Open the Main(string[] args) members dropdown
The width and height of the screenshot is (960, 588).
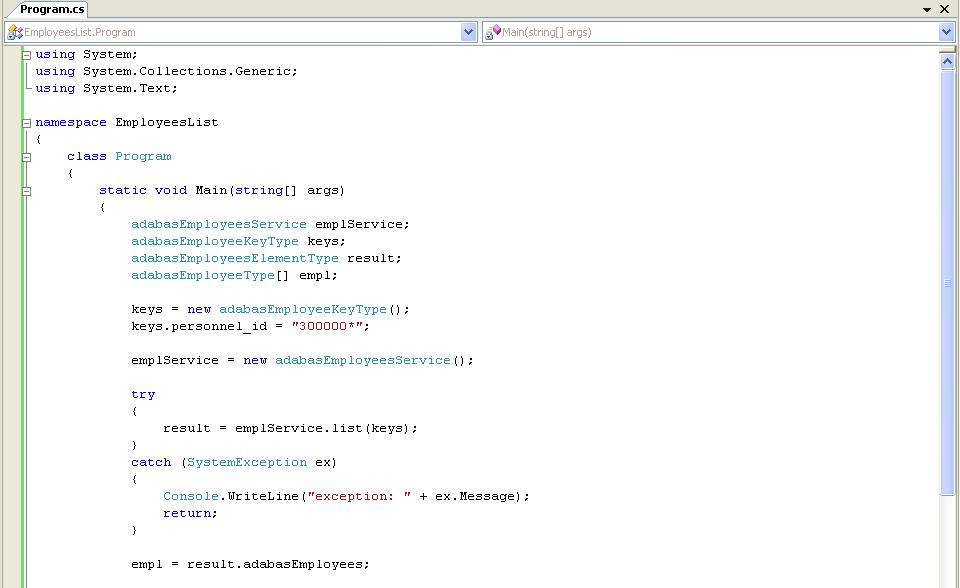tap(946, 31)
